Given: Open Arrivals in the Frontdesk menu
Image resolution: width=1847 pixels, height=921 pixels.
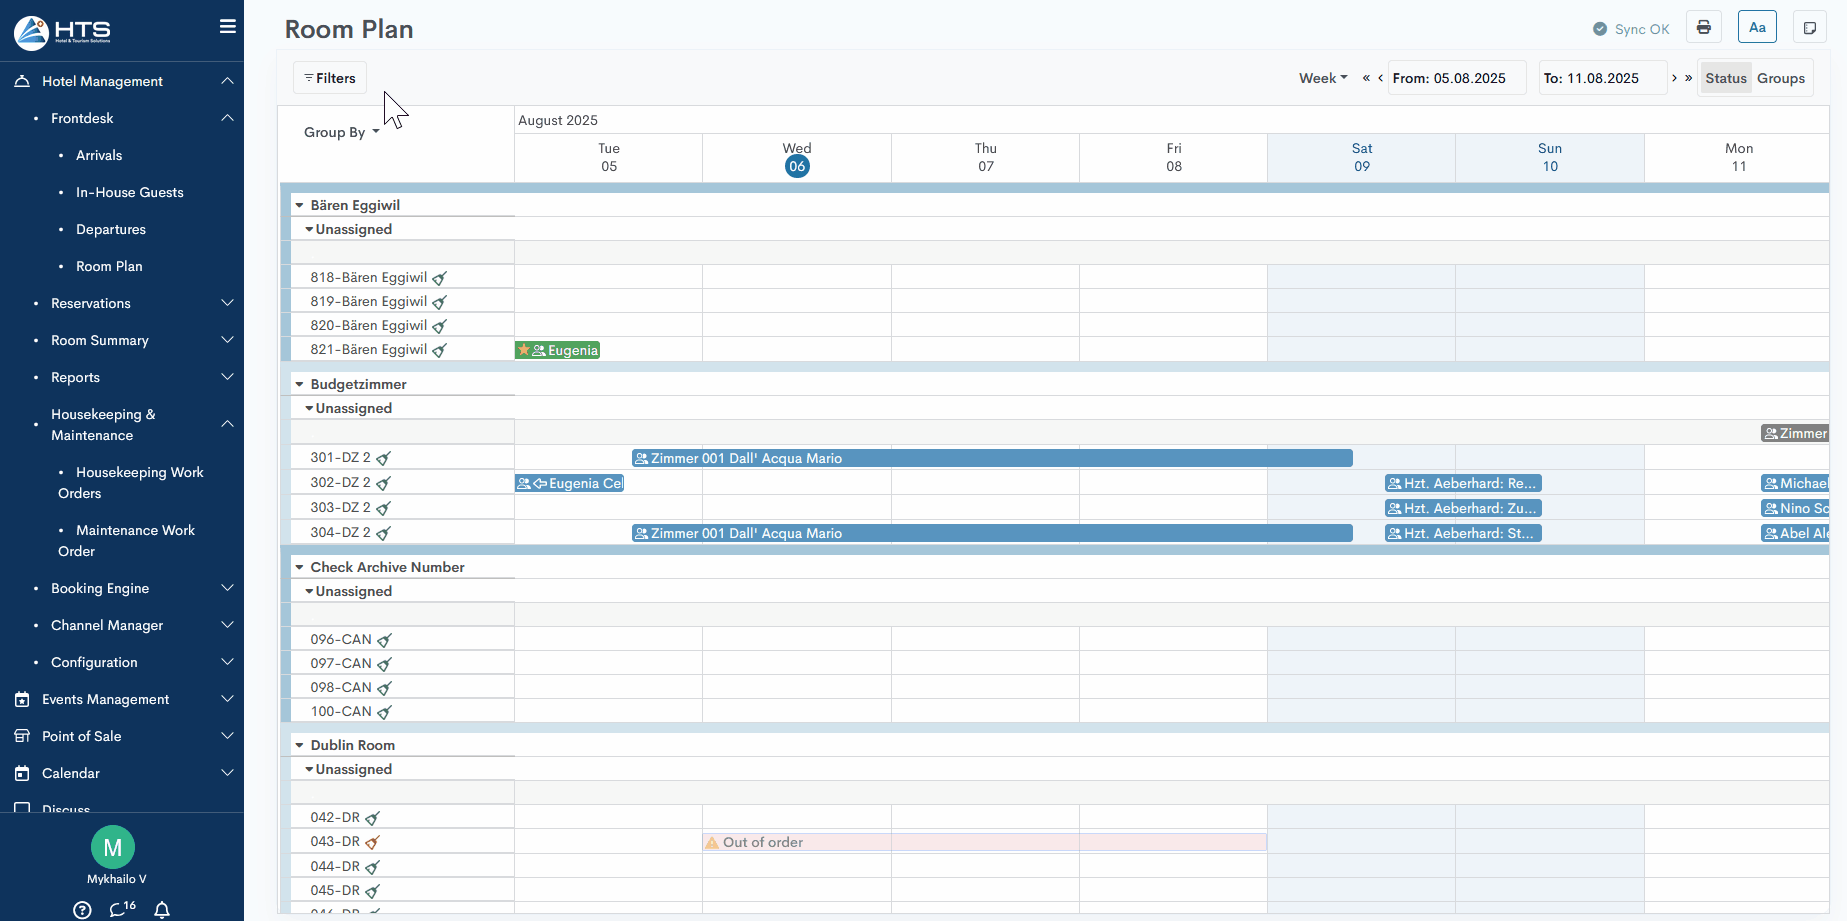Looking at the screenshot, I should (x=99, y=155).
